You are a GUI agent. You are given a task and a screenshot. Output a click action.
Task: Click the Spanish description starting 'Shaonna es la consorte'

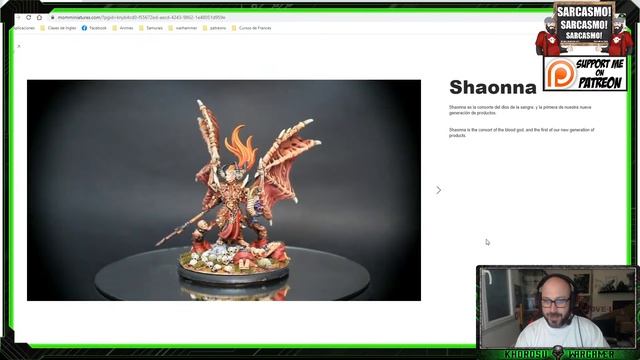pyautogui.click(x=520, y=110)
